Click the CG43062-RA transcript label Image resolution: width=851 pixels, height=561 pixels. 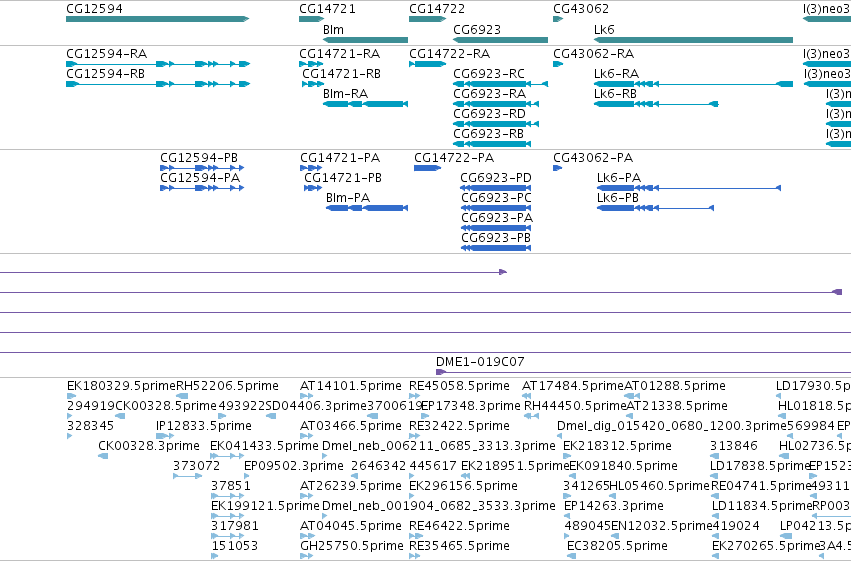tap(593, 54)
